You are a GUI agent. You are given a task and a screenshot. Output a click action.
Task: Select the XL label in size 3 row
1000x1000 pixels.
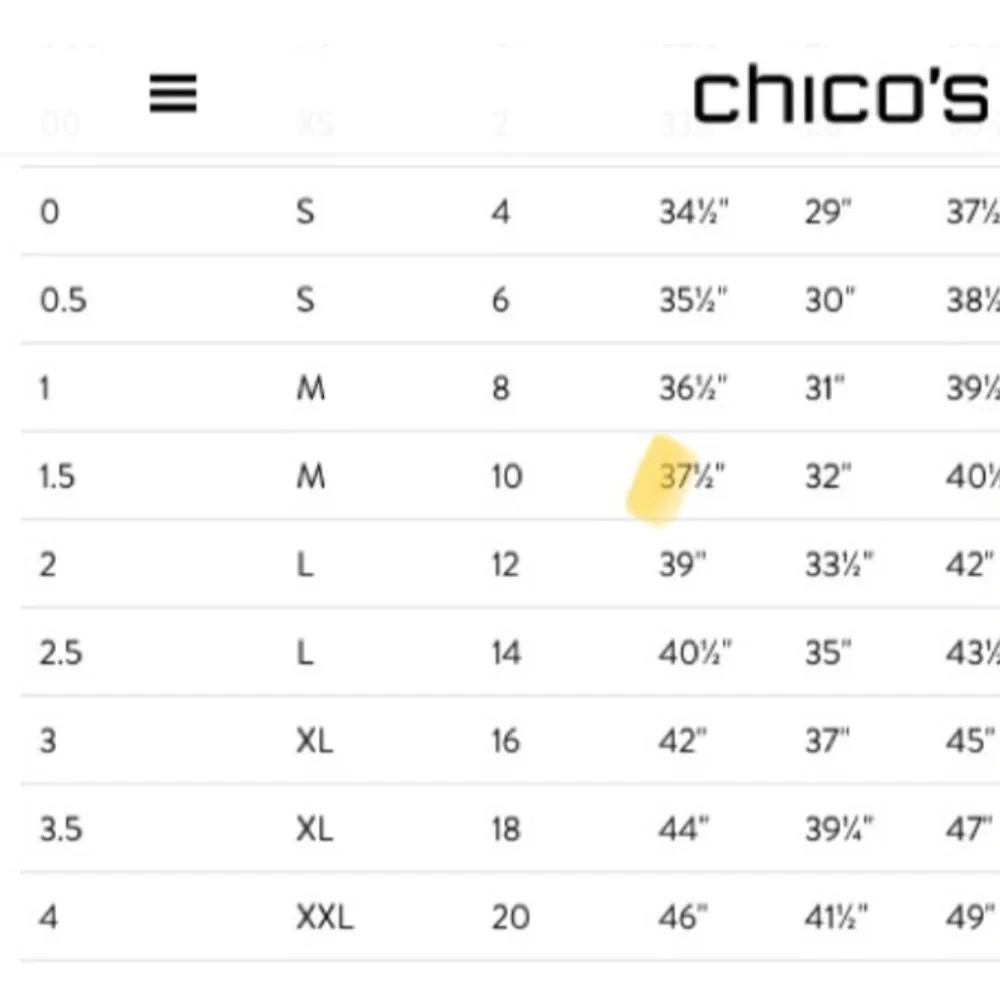coord(314,741)
